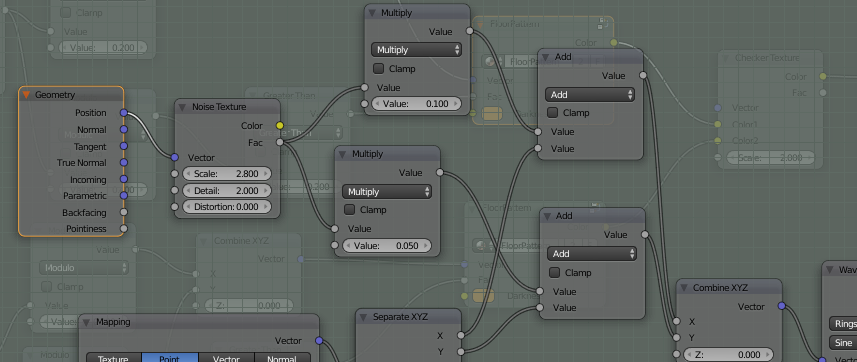This screenshot has width=857, height=362.
Task: Click the Combine XYZ X input socket
Action: [x=677, y=322]
